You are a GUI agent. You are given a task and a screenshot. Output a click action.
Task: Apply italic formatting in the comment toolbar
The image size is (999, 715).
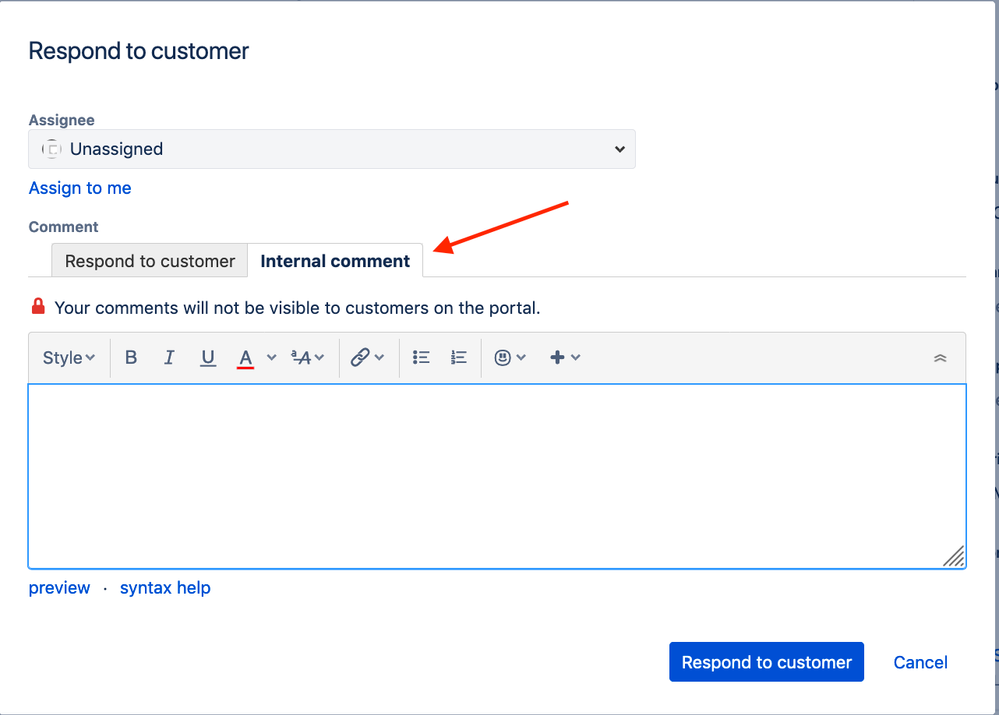pos(169,358)
